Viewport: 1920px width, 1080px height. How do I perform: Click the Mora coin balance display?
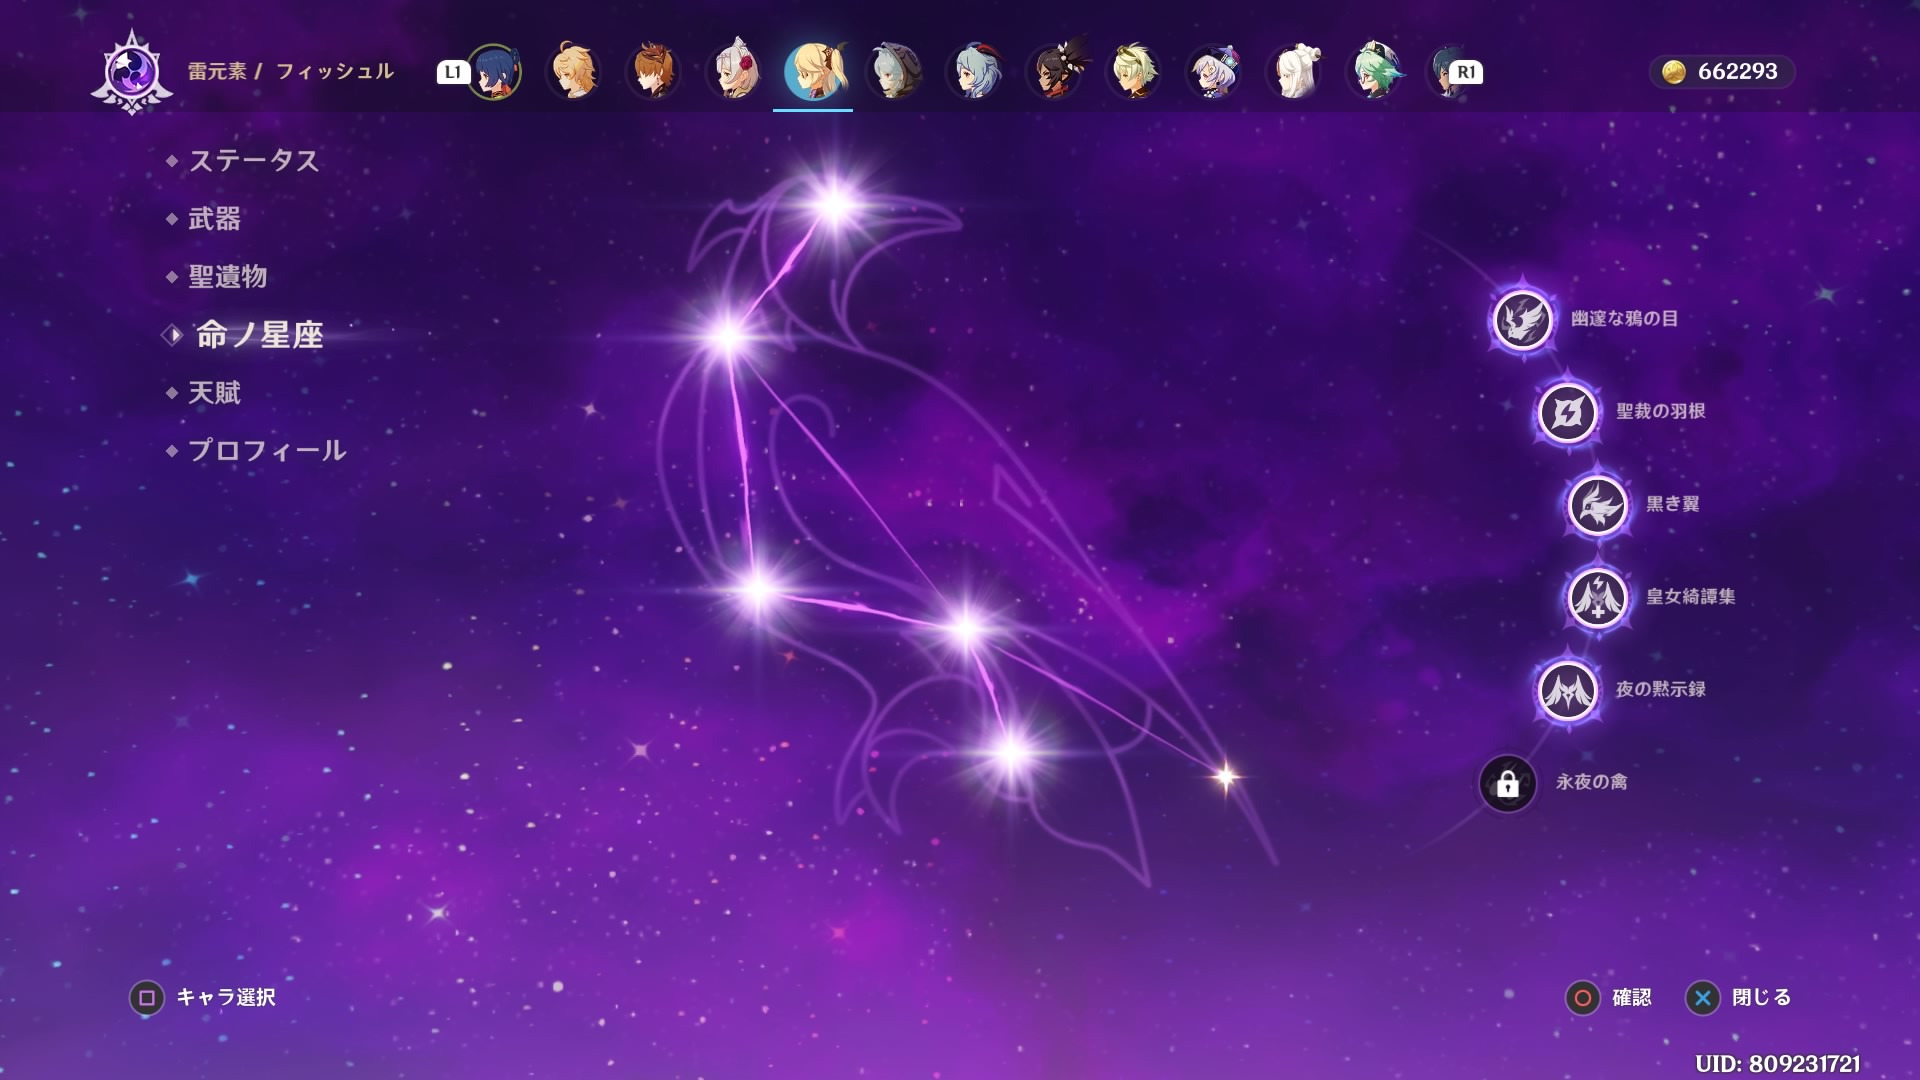[x=1721, y=72]
